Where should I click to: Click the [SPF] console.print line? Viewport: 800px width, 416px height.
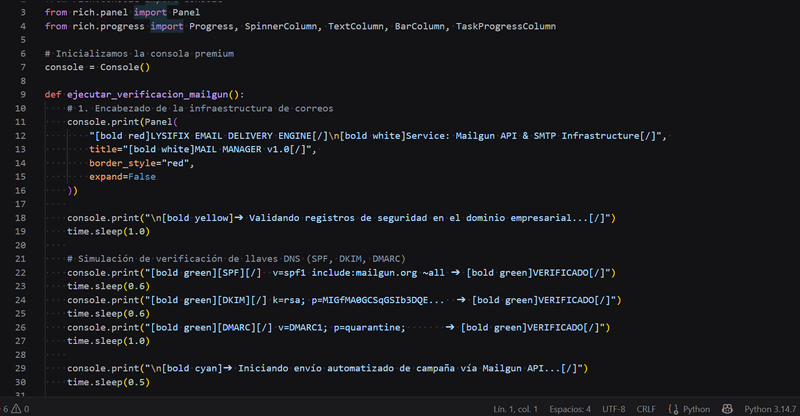click(341, 273)
